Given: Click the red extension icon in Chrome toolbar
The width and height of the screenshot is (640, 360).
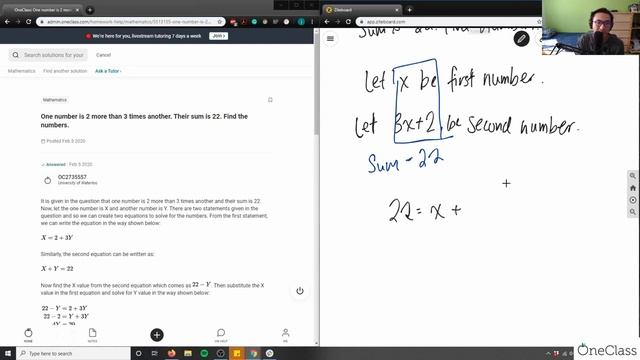Looking at the screenshot, I should (233, 22).
